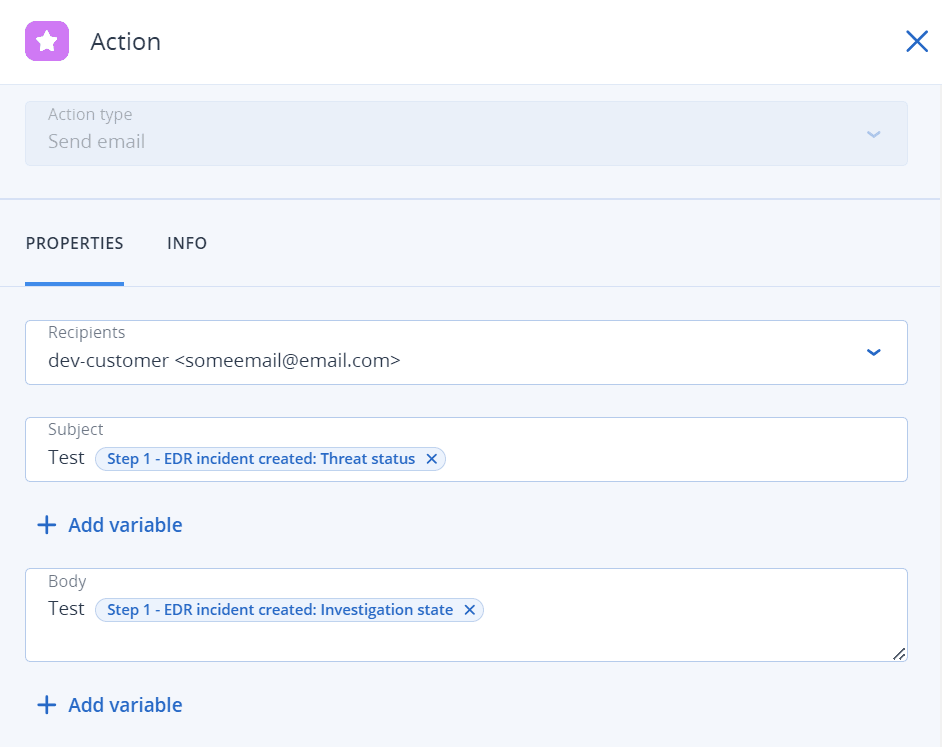Click the Add variable link under Body
The height and width of the screenshot is (747, 942).
[x=125, y=705]
